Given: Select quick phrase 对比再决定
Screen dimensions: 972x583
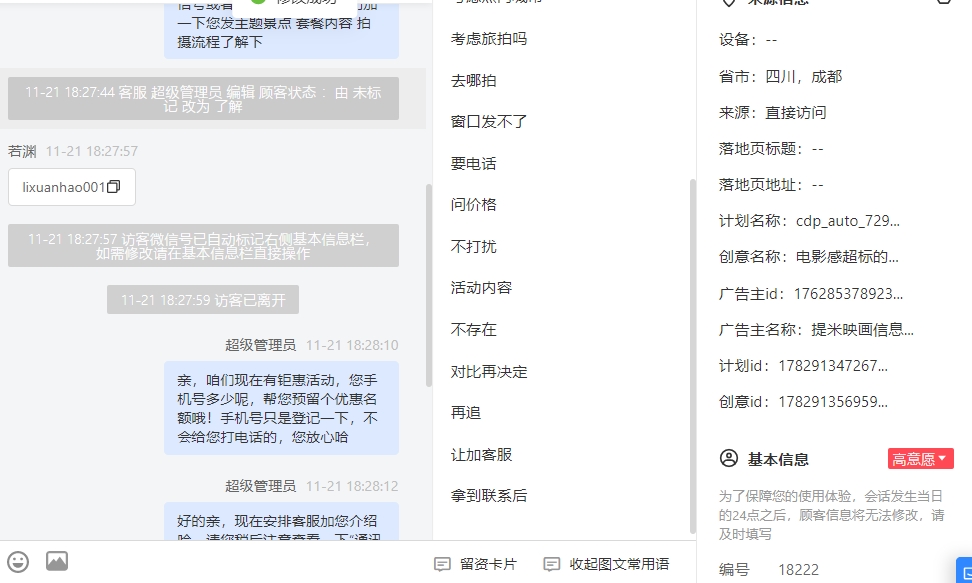Looking at the screenshot, I should click(x=488, y=371).
